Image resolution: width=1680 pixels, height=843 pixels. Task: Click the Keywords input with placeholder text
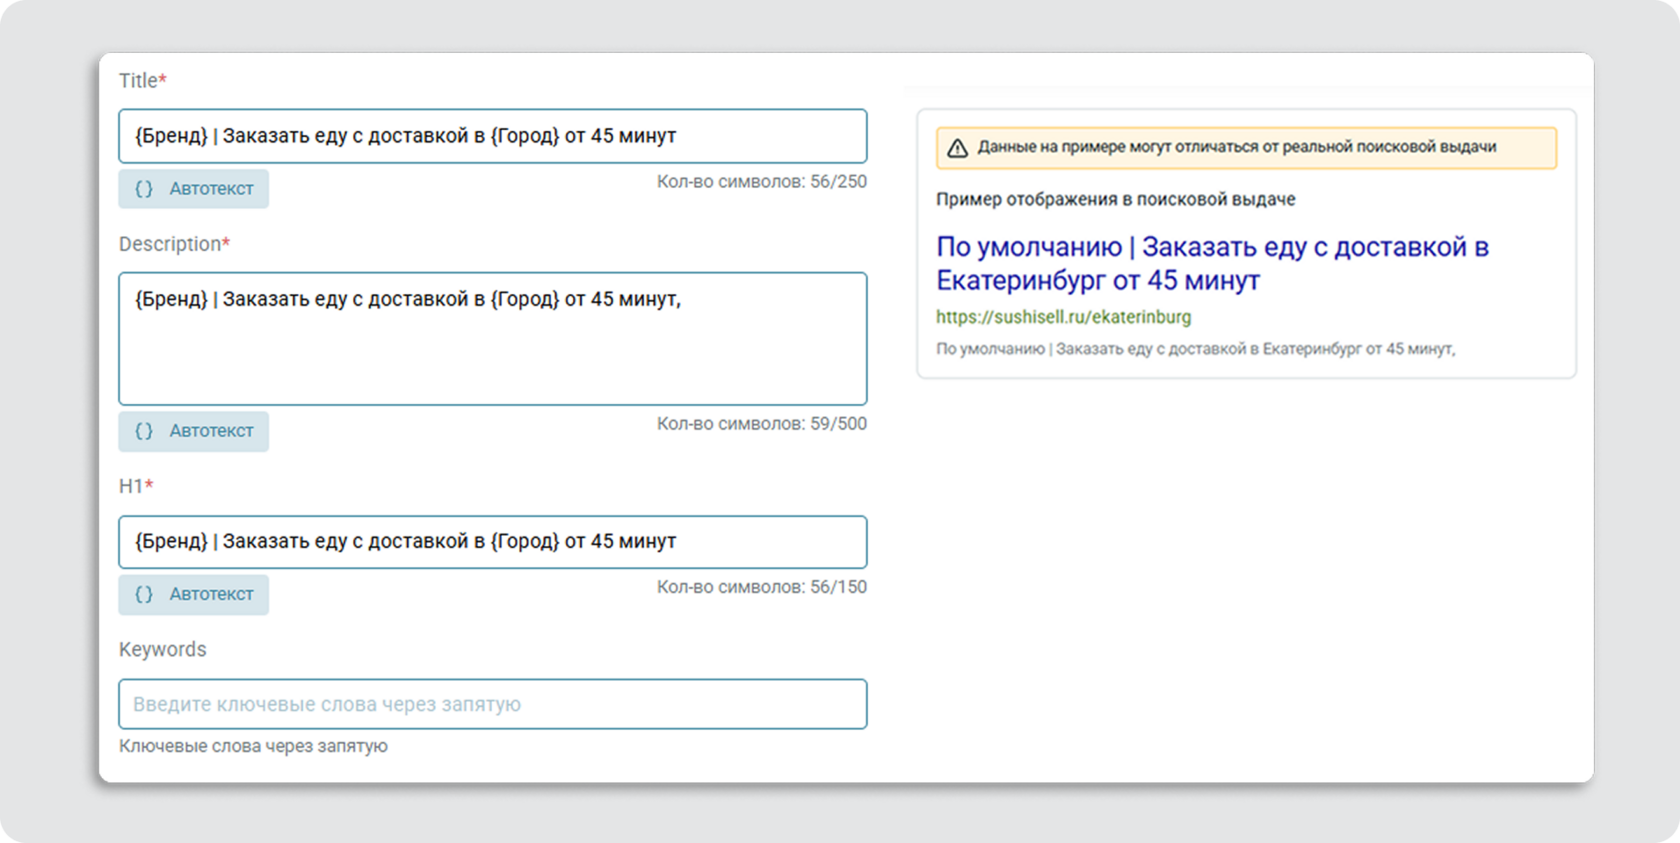[x=492, y=704]
